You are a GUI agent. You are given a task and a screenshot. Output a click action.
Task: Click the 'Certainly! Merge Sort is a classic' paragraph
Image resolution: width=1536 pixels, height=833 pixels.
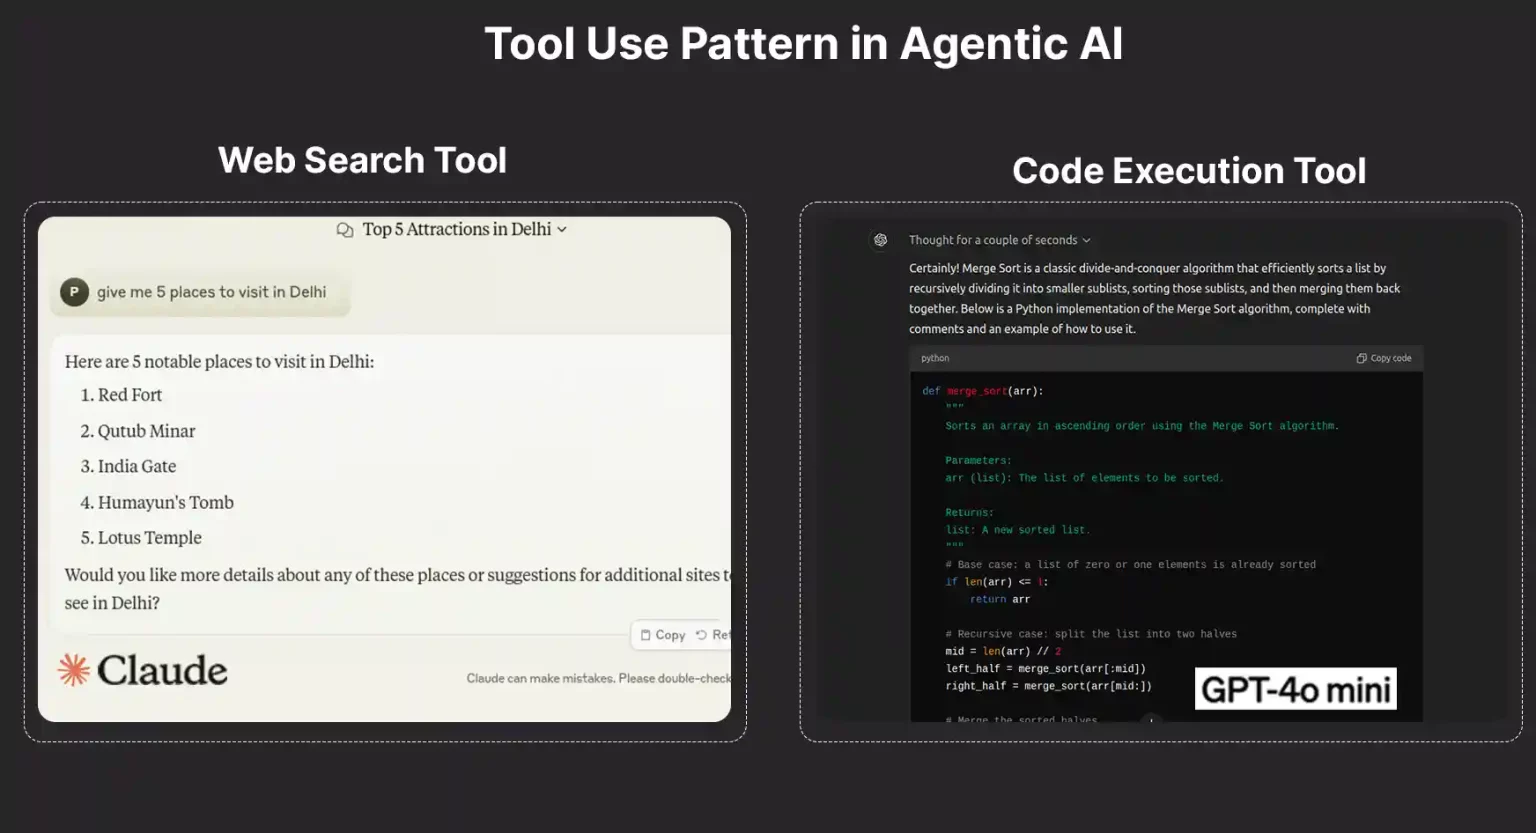click(1154, 298)
